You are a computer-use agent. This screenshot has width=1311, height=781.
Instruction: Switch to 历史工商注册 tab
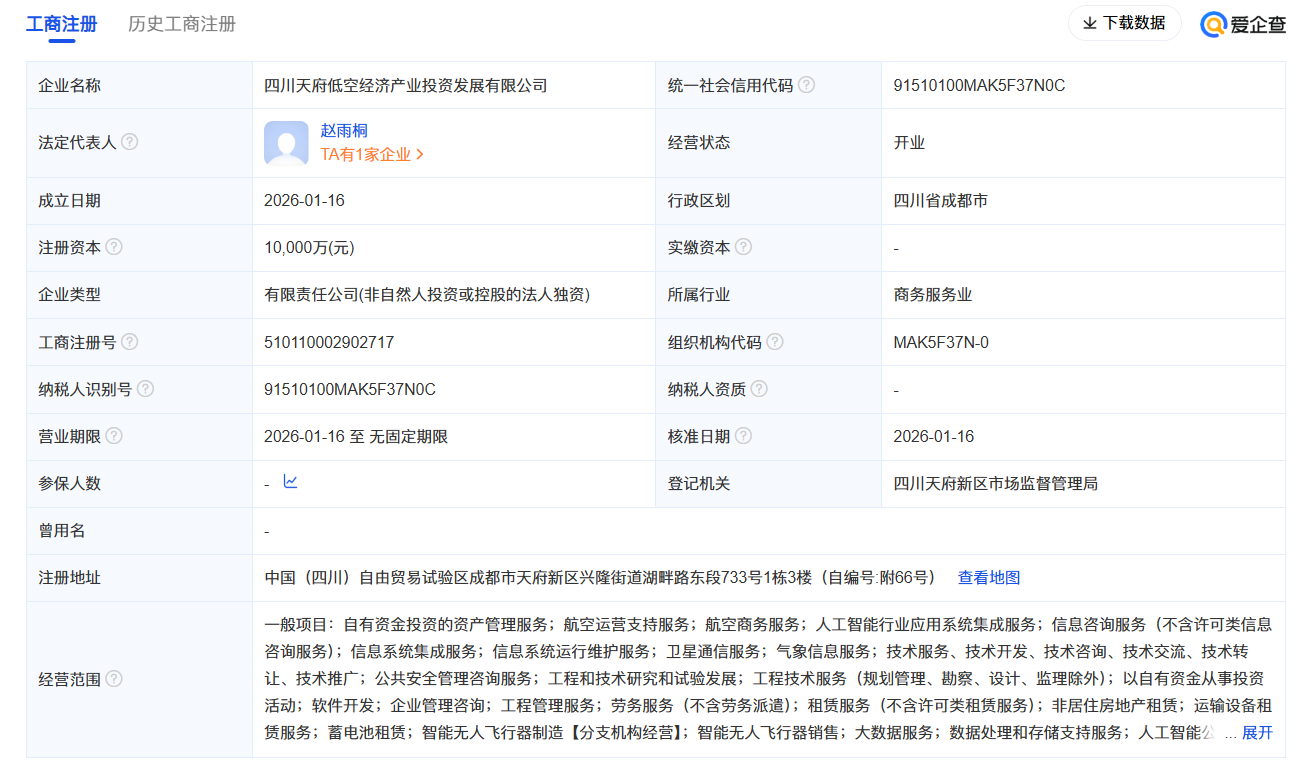coord(180,23)
